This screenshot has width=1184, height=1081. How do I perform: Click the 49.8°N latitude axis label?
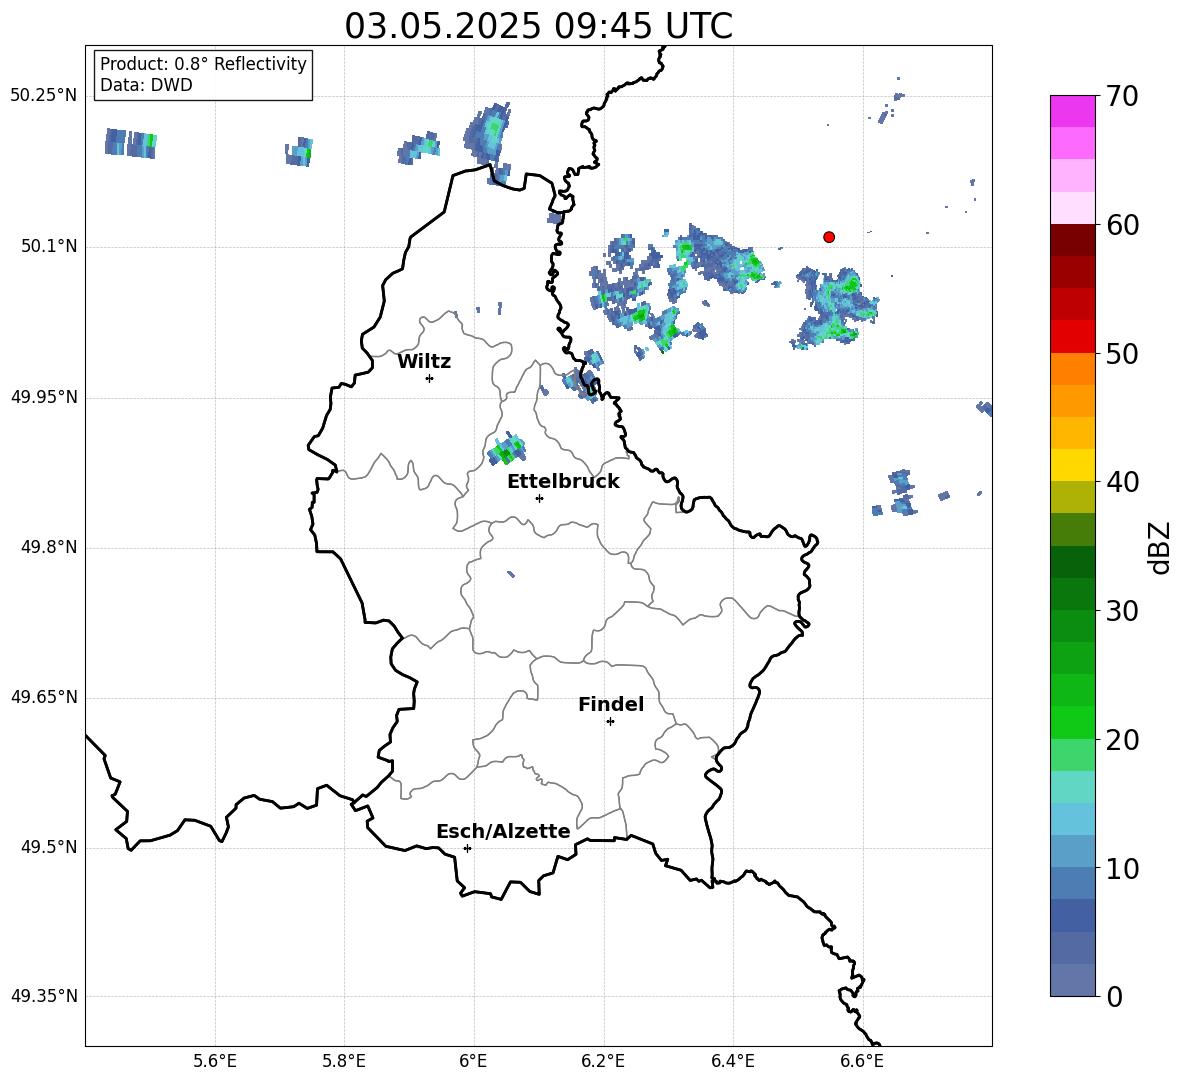point(49,547)
